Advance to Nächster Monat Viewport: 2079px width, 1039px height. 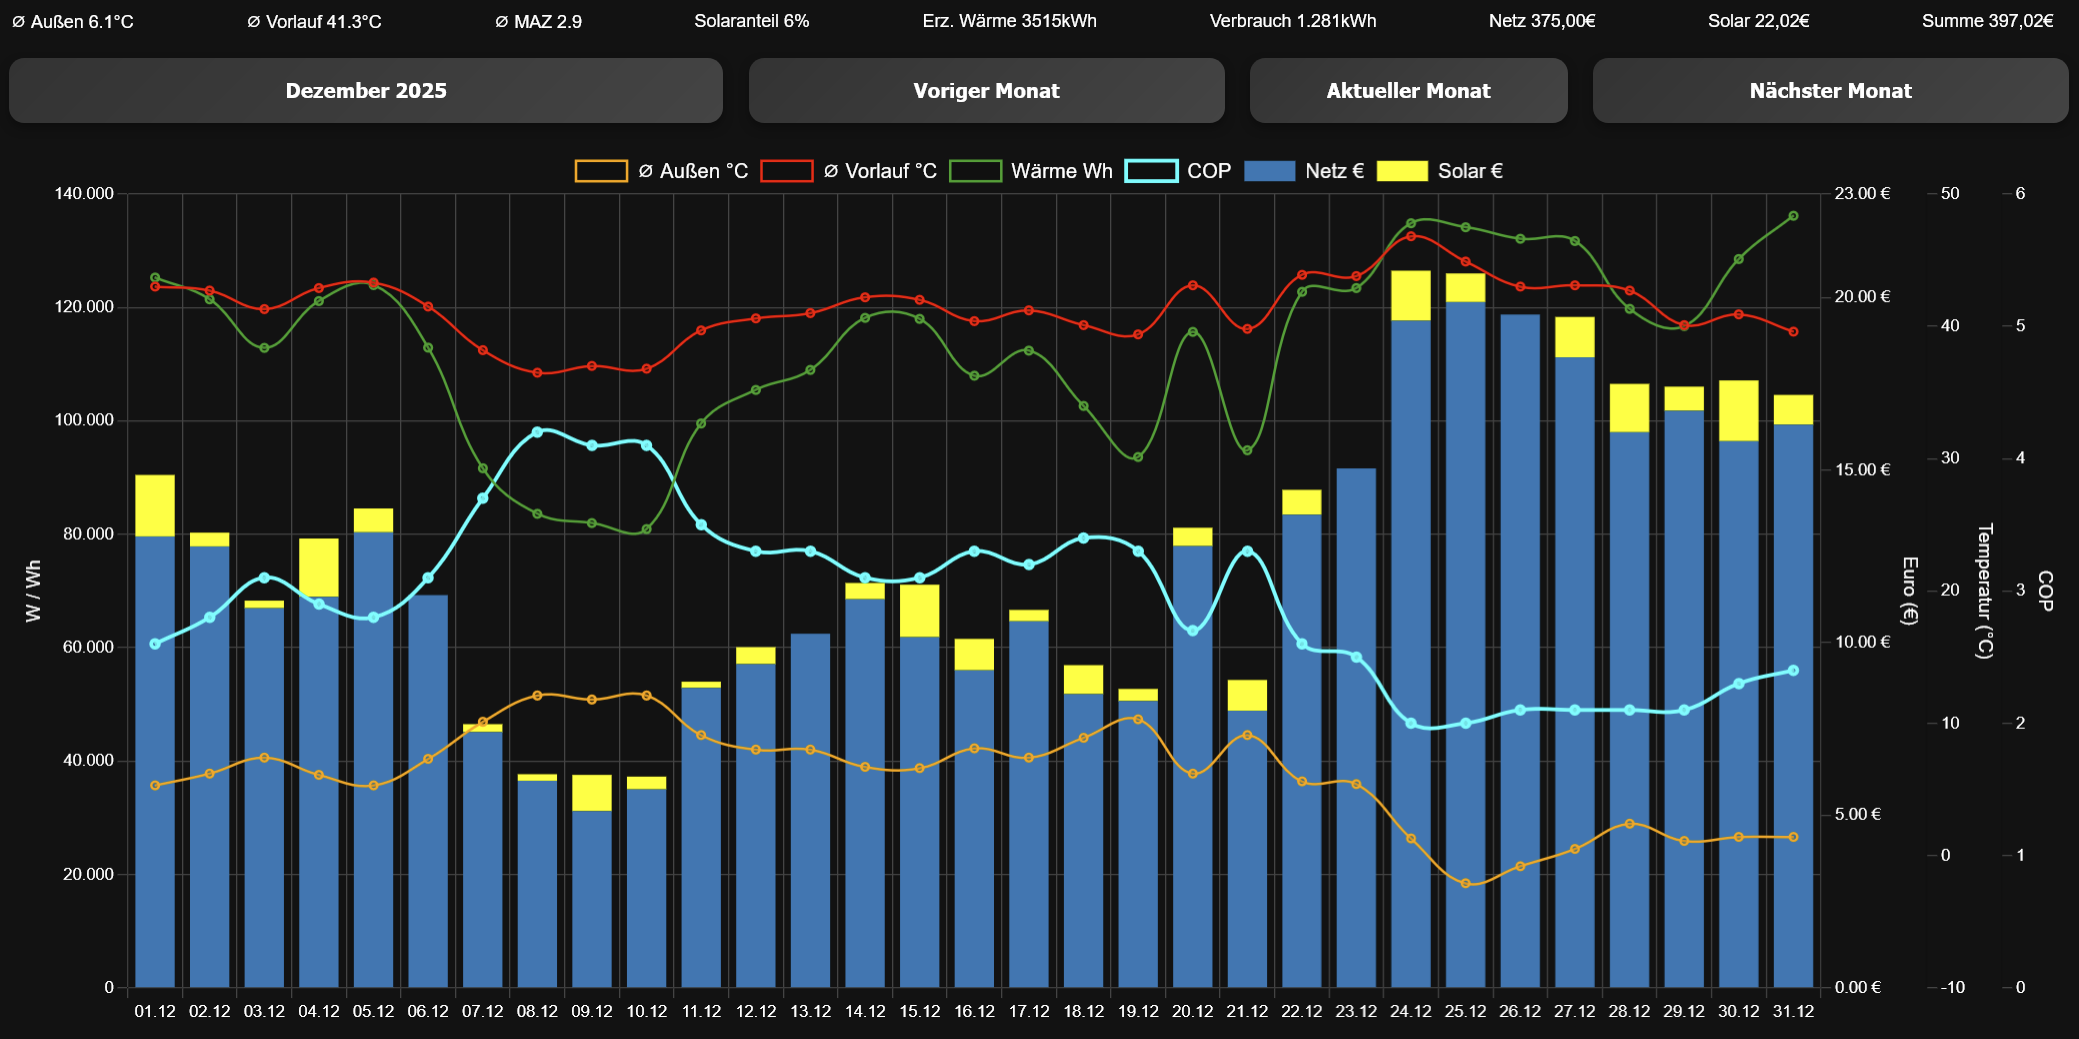tap(1830, 91)
